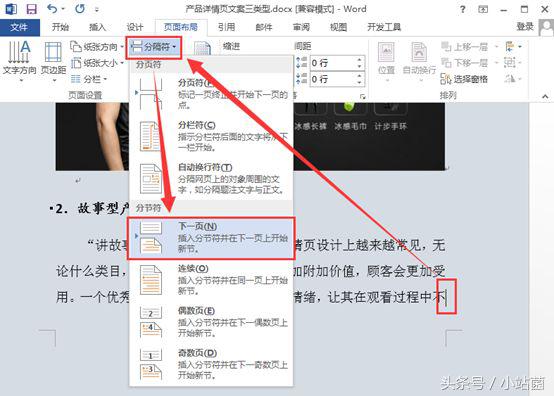This screenshot has width=554, height=396.
Task: Click the Word application logo icon
Action: (11, 9)
